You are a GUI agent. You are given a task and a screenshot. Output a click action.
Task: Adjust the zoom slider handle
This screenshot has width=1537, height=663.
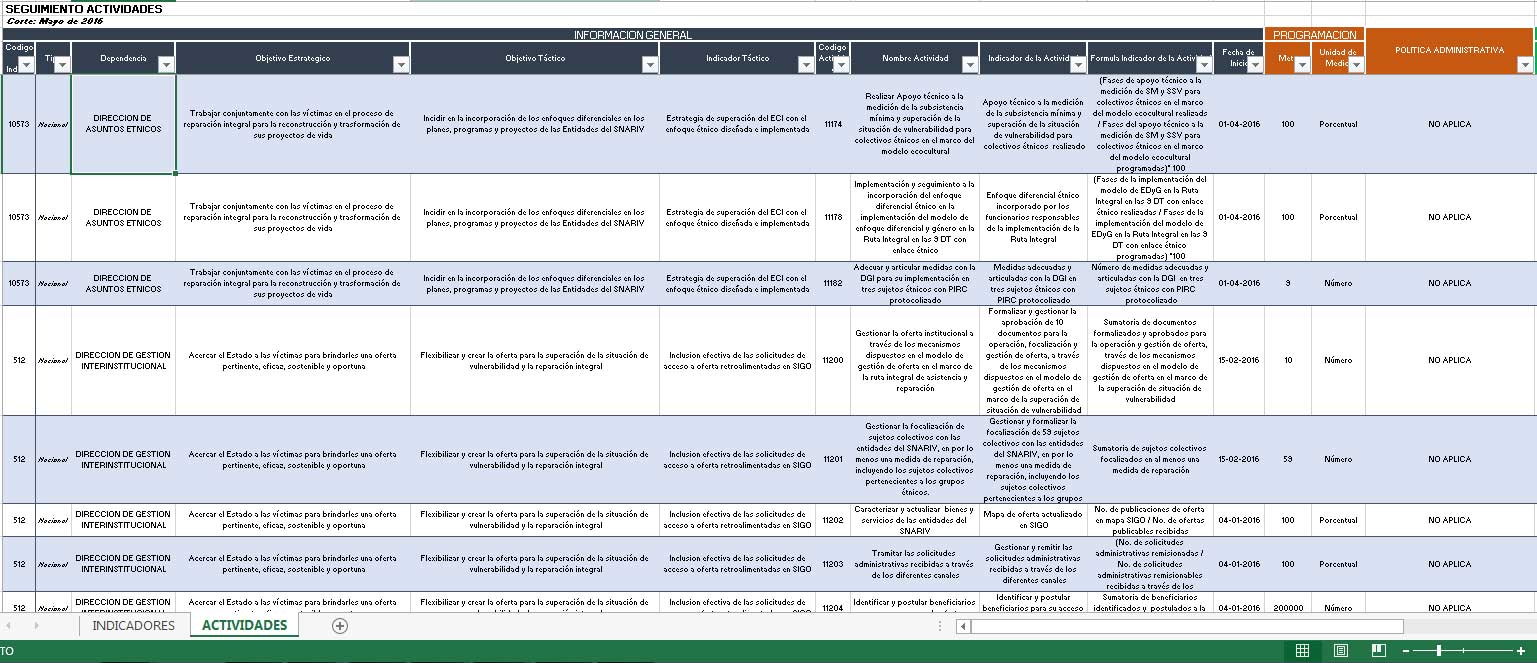tap(1440, 651)
